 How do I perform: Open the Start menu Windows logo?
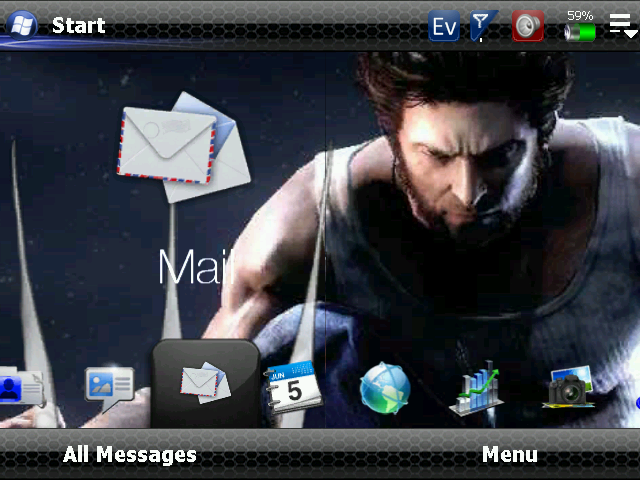[22, 25]
